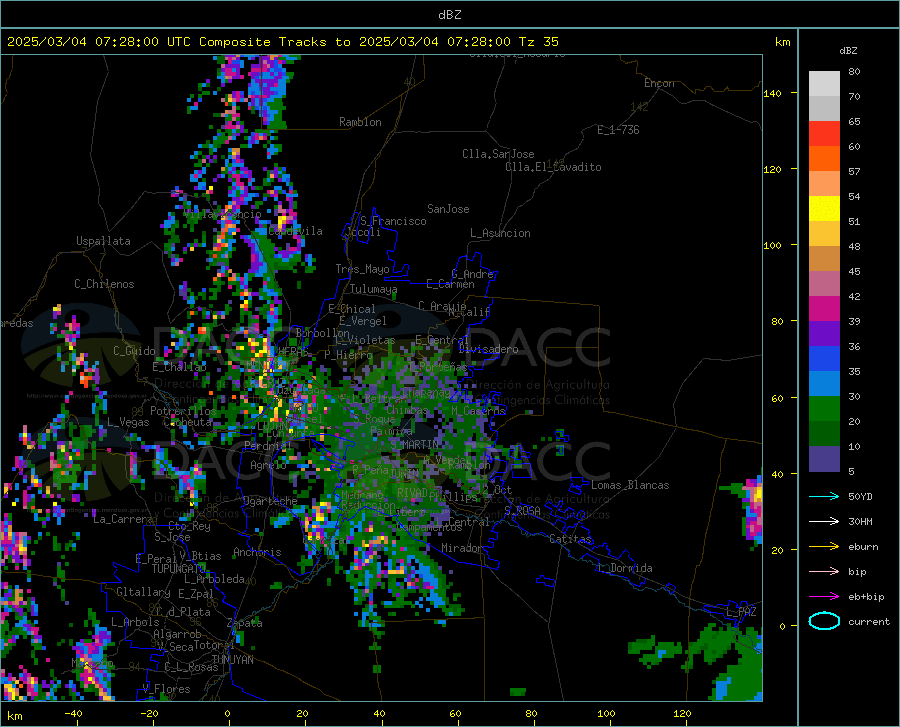
Task: Select the bright green 20-30 dBZ swatch
Action: click(824, 409)
